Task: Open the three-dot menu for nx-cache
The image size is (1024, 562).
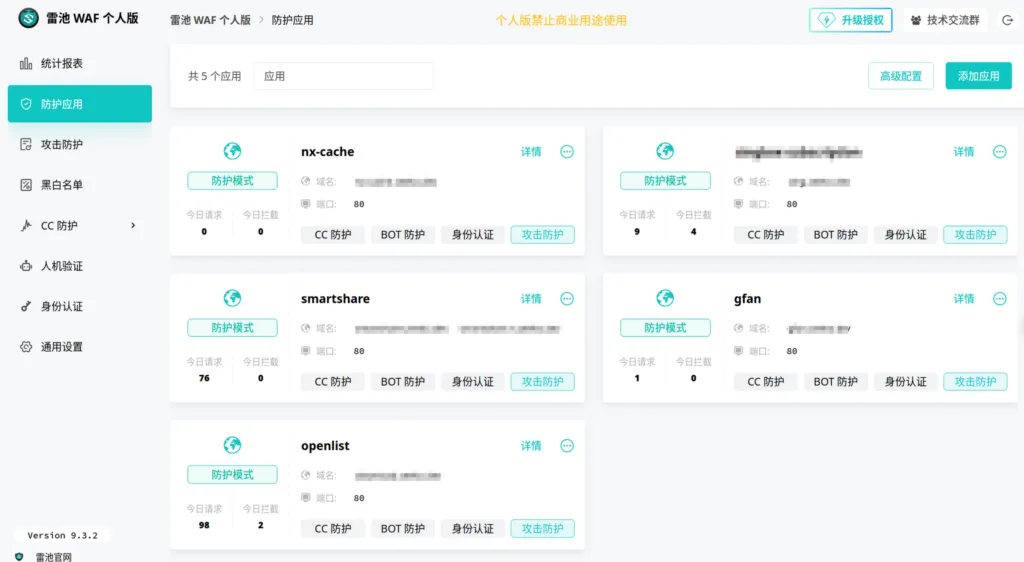Action: [x=567, y=152]
